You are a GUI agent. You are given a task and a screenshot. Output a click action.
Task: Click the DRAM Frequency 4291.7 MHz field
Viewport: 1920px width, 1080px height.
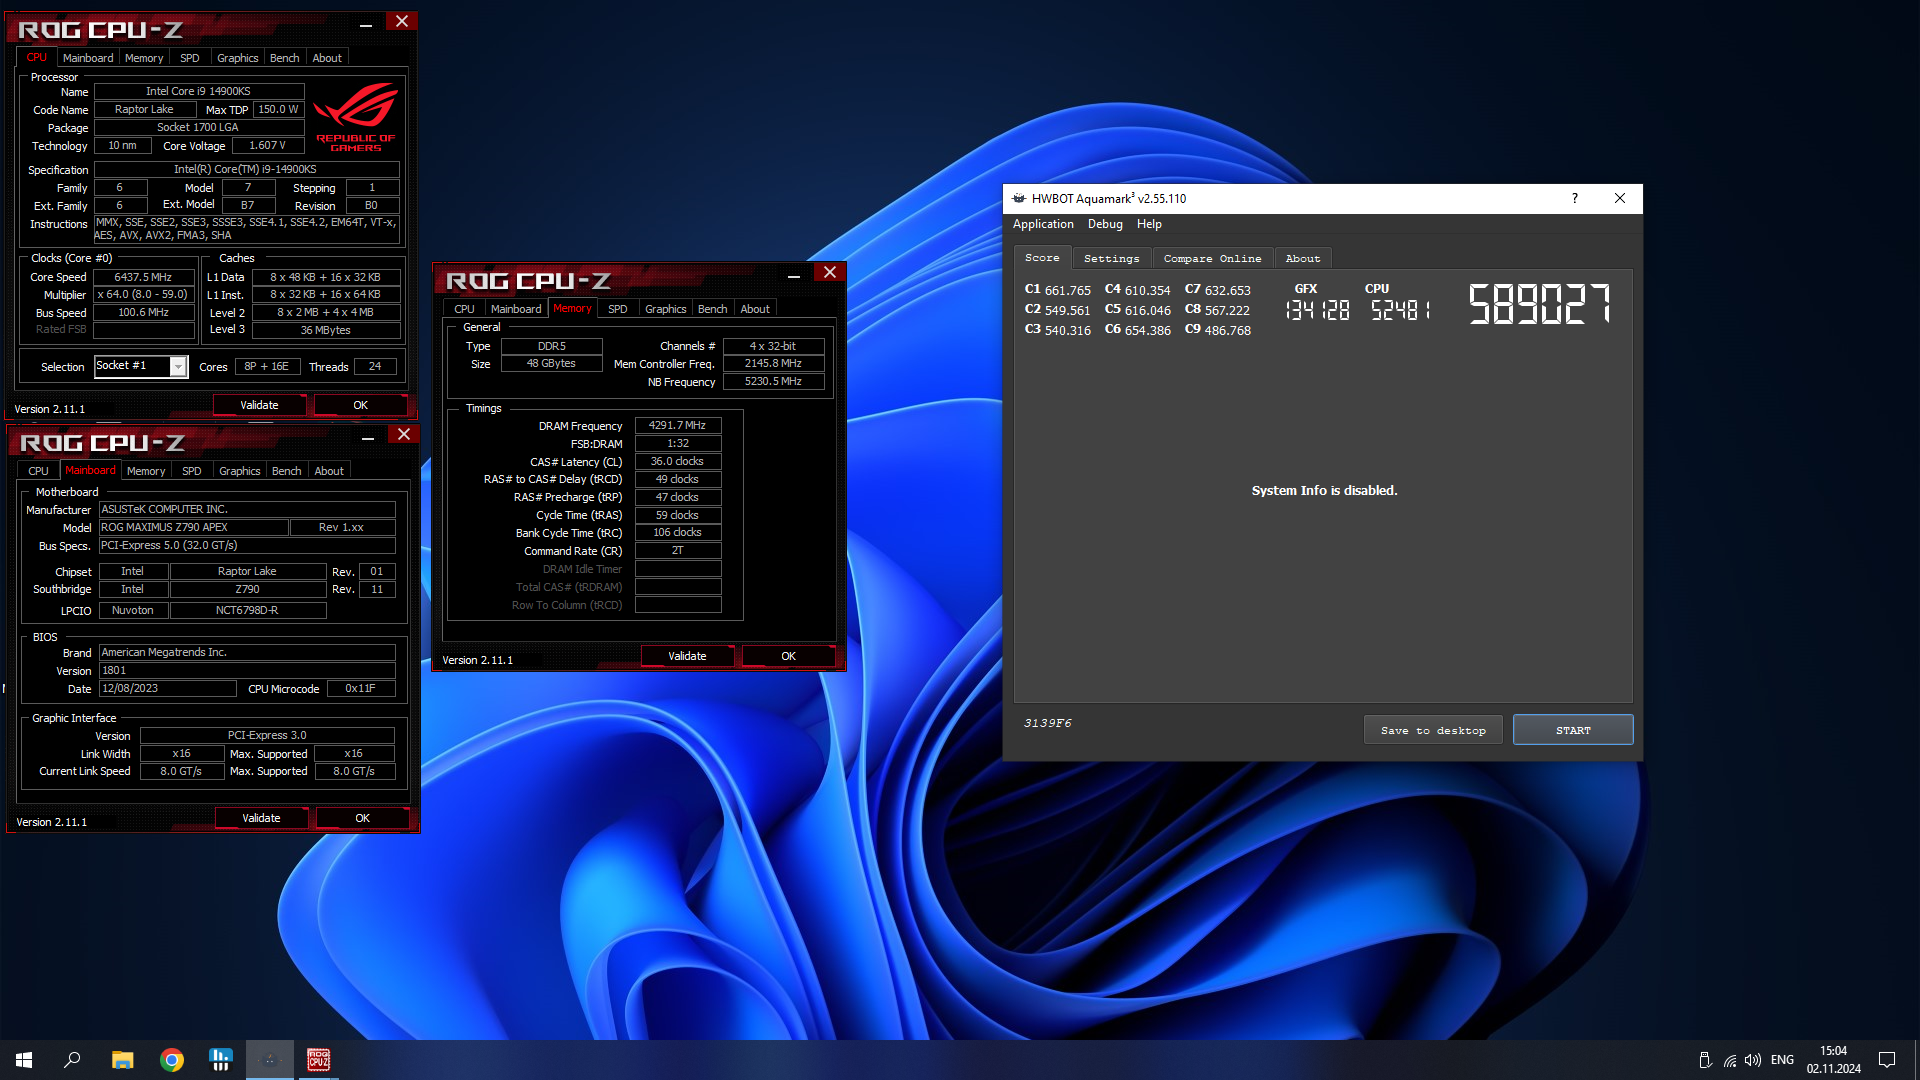click(x=677, y=425)
